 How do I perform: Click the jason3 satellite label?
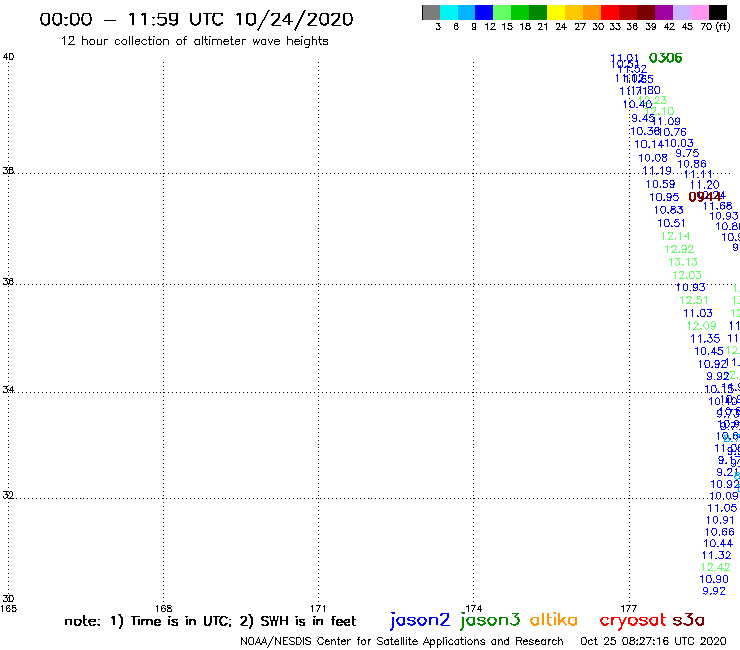point(490,620)
